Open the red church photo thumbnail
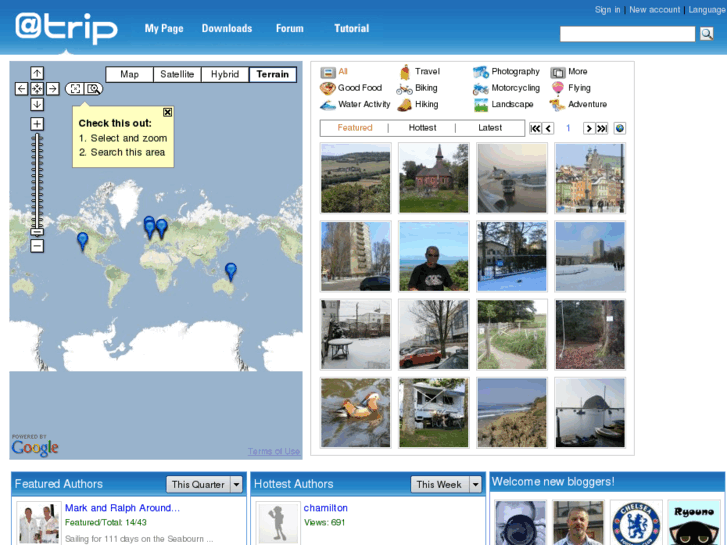 point(434,178)
